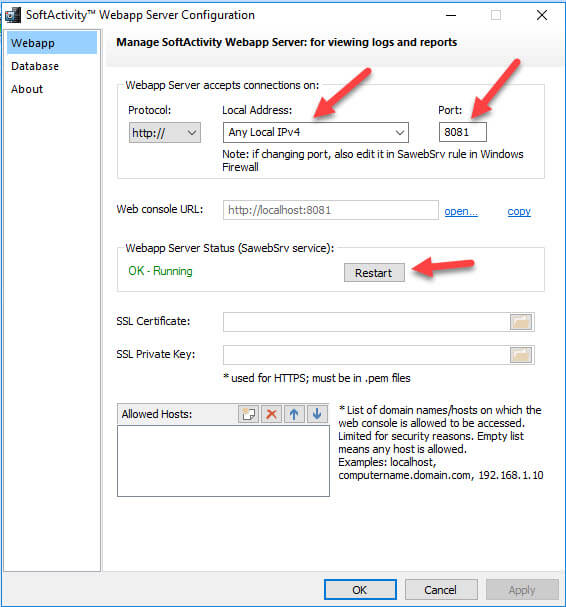Delete selected host with red X icon
The image size is (566, 607).
tap(271, 414)
